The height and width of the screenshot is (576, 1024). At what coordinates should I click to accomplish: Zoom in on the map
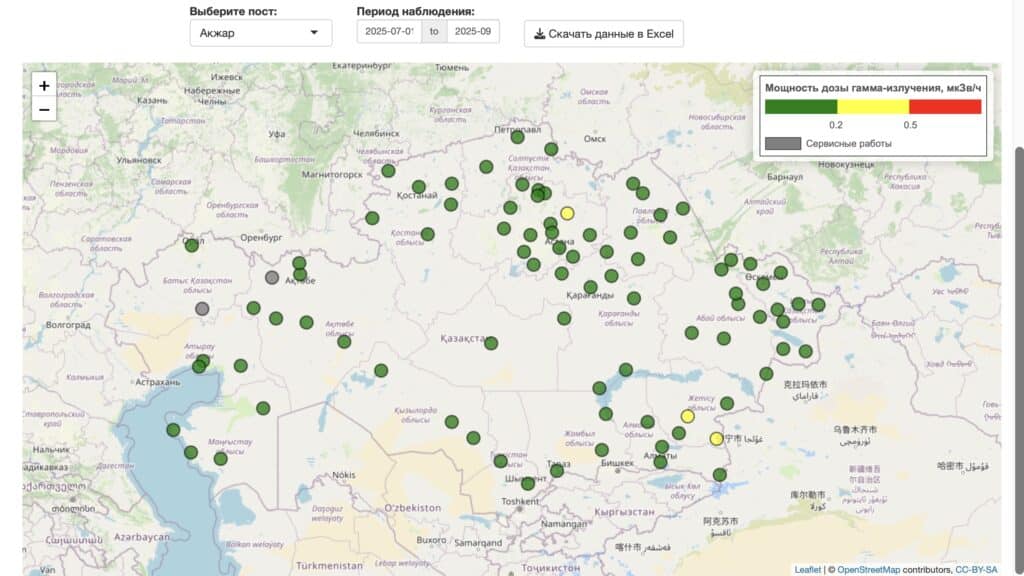pos(44,86)
